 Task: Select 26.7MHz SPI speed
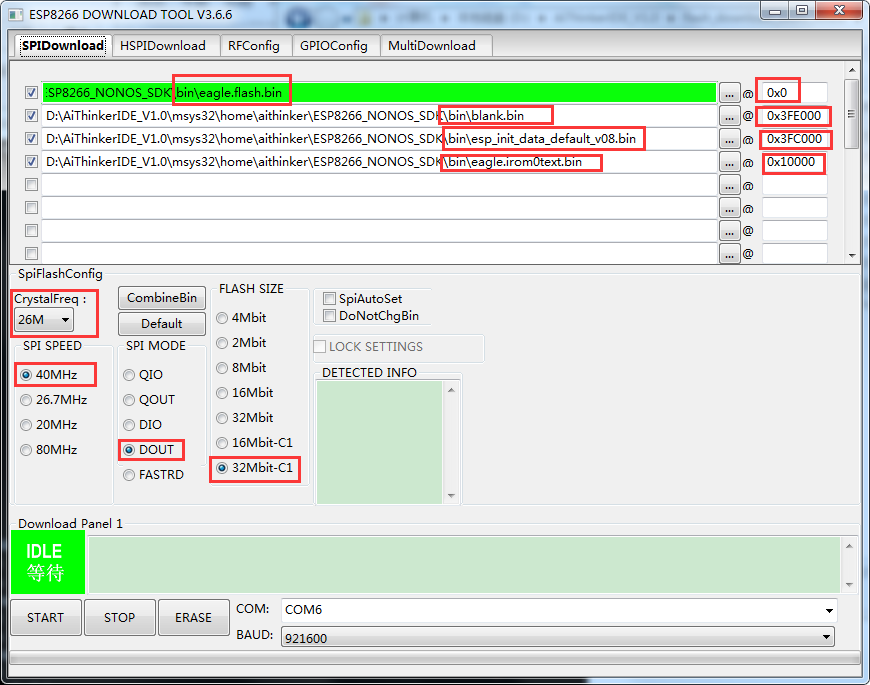pyautogui.click(x=26, y=400)
